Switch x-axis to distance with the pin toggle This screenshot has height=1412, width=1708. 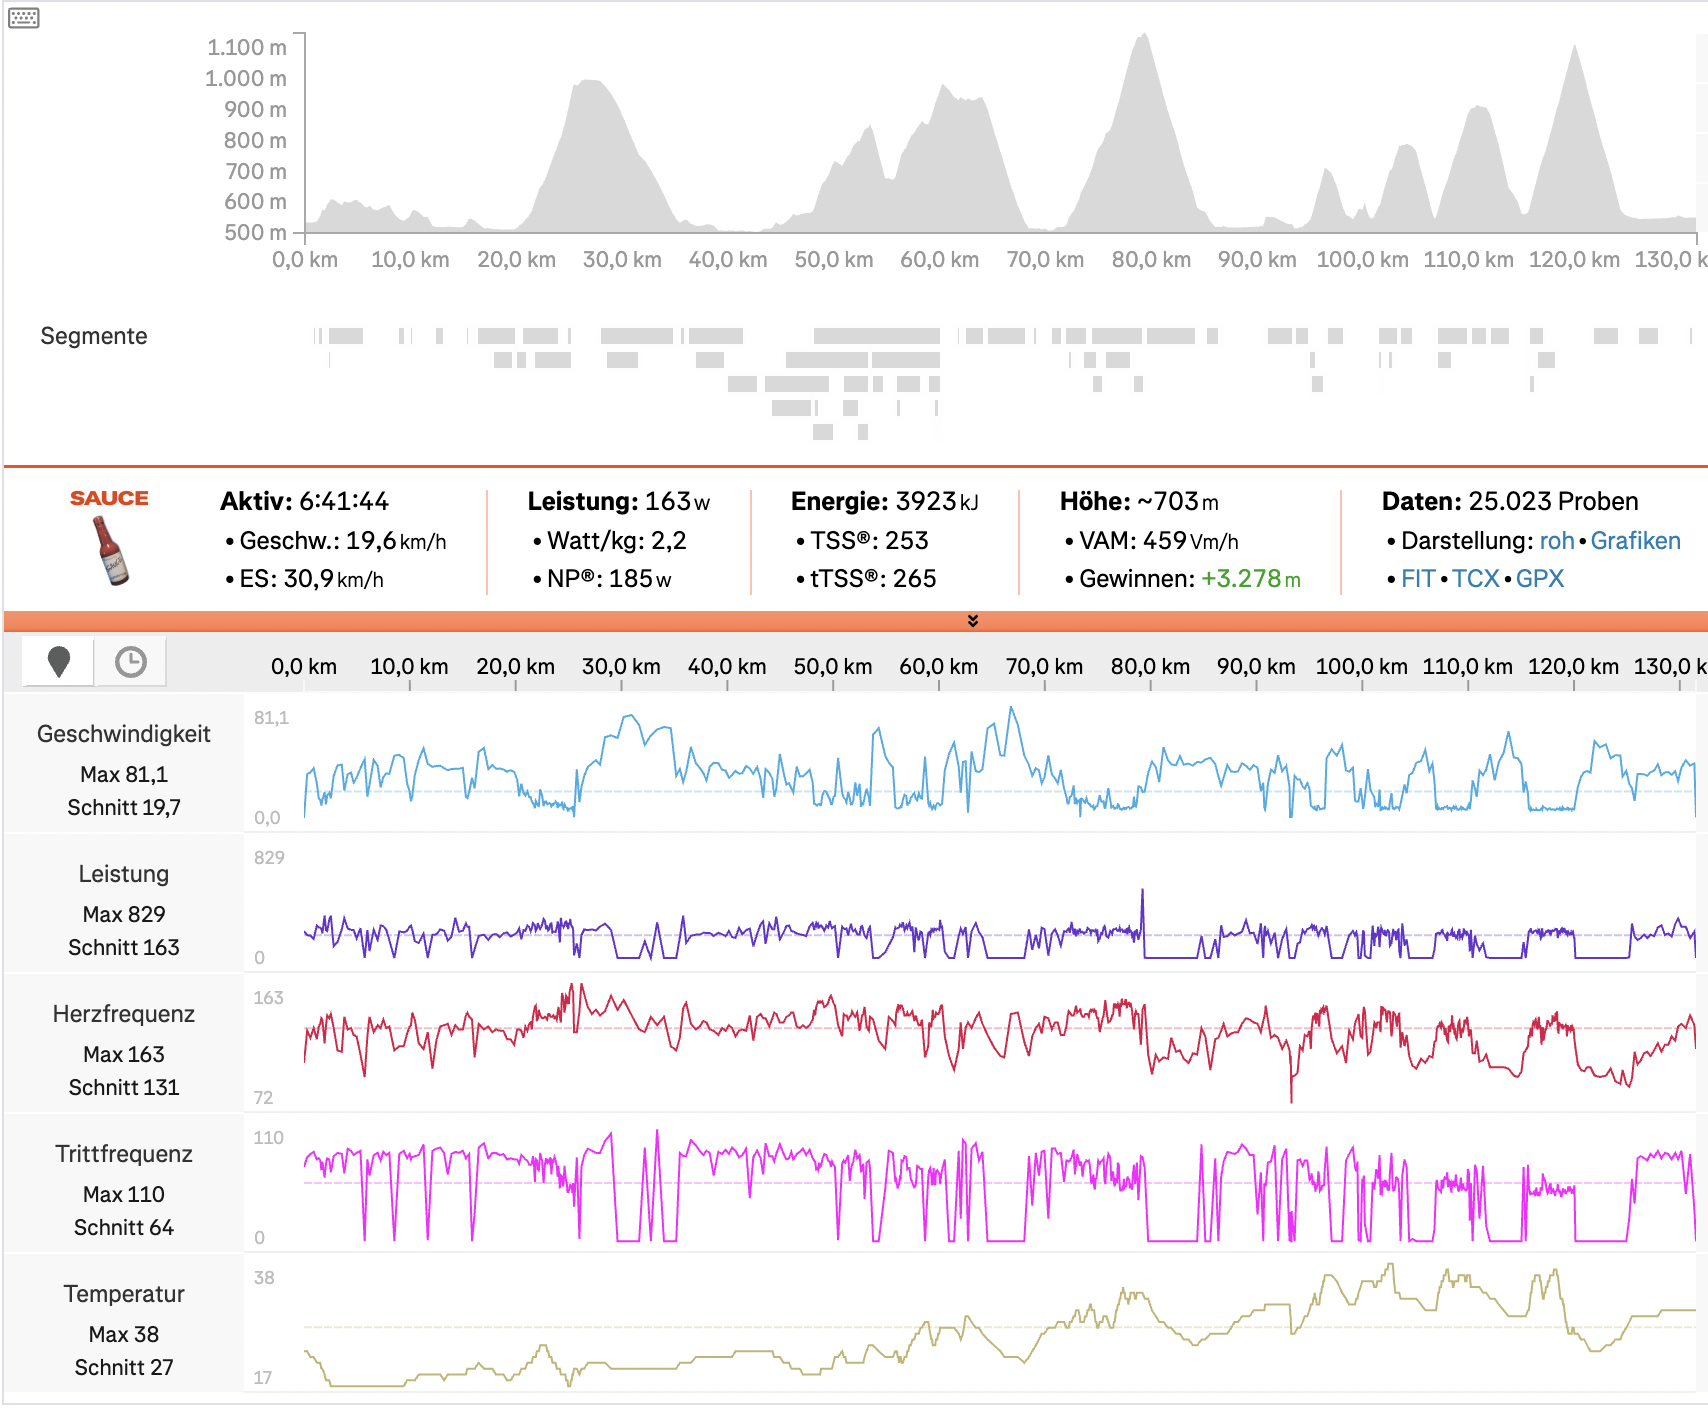59,661
